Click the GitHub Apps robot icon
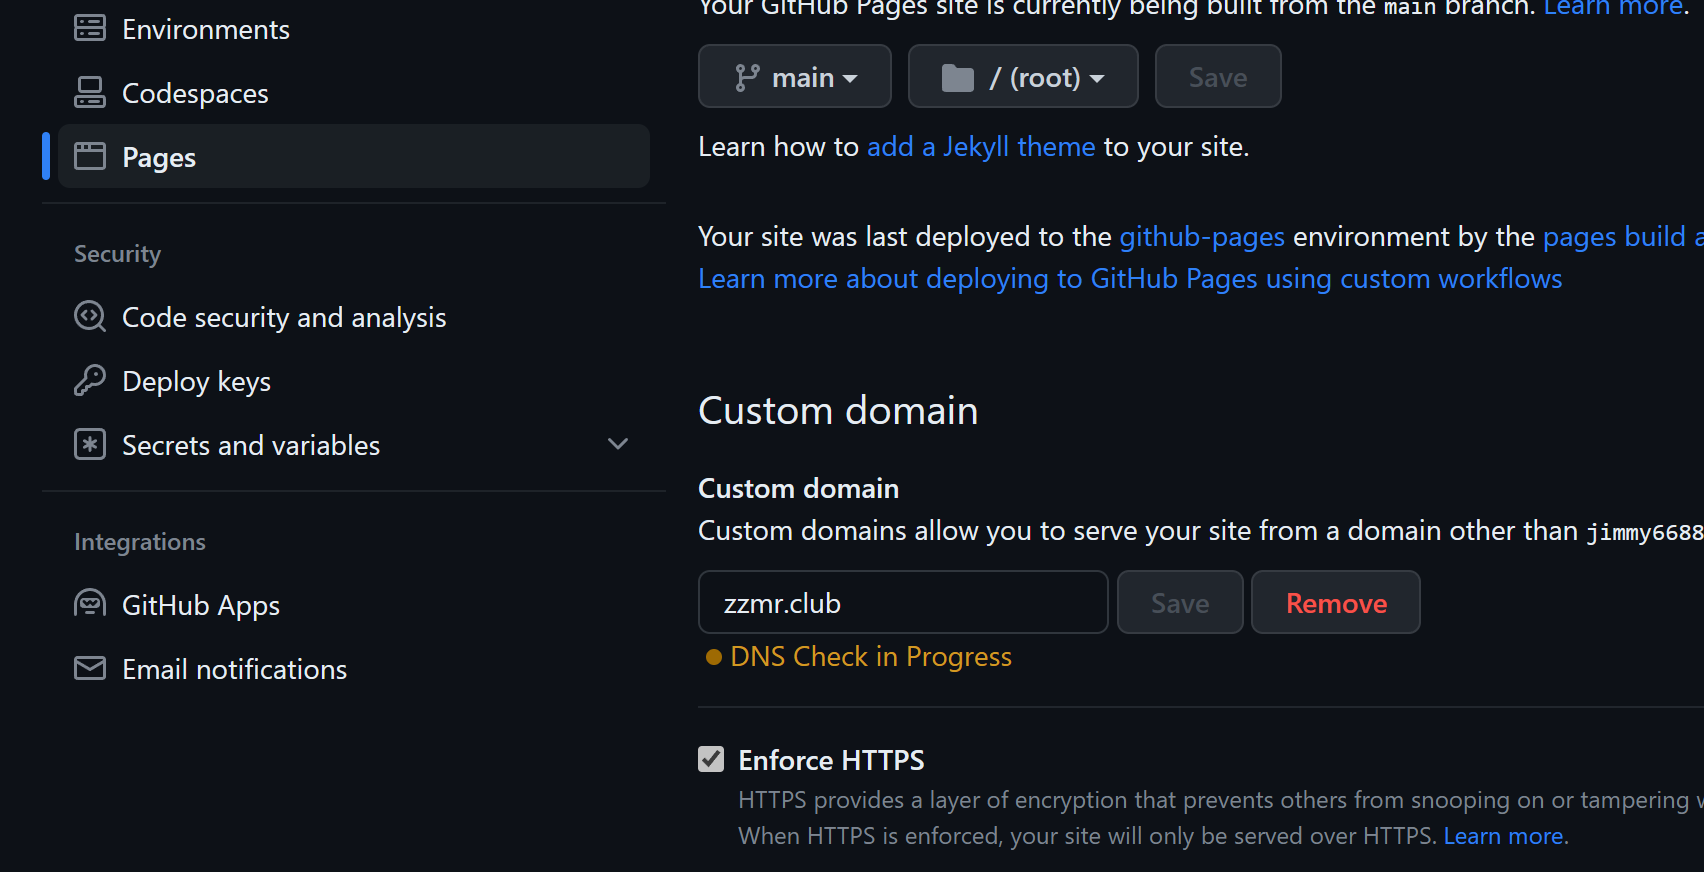The image size is (1704, 872). 90,604
